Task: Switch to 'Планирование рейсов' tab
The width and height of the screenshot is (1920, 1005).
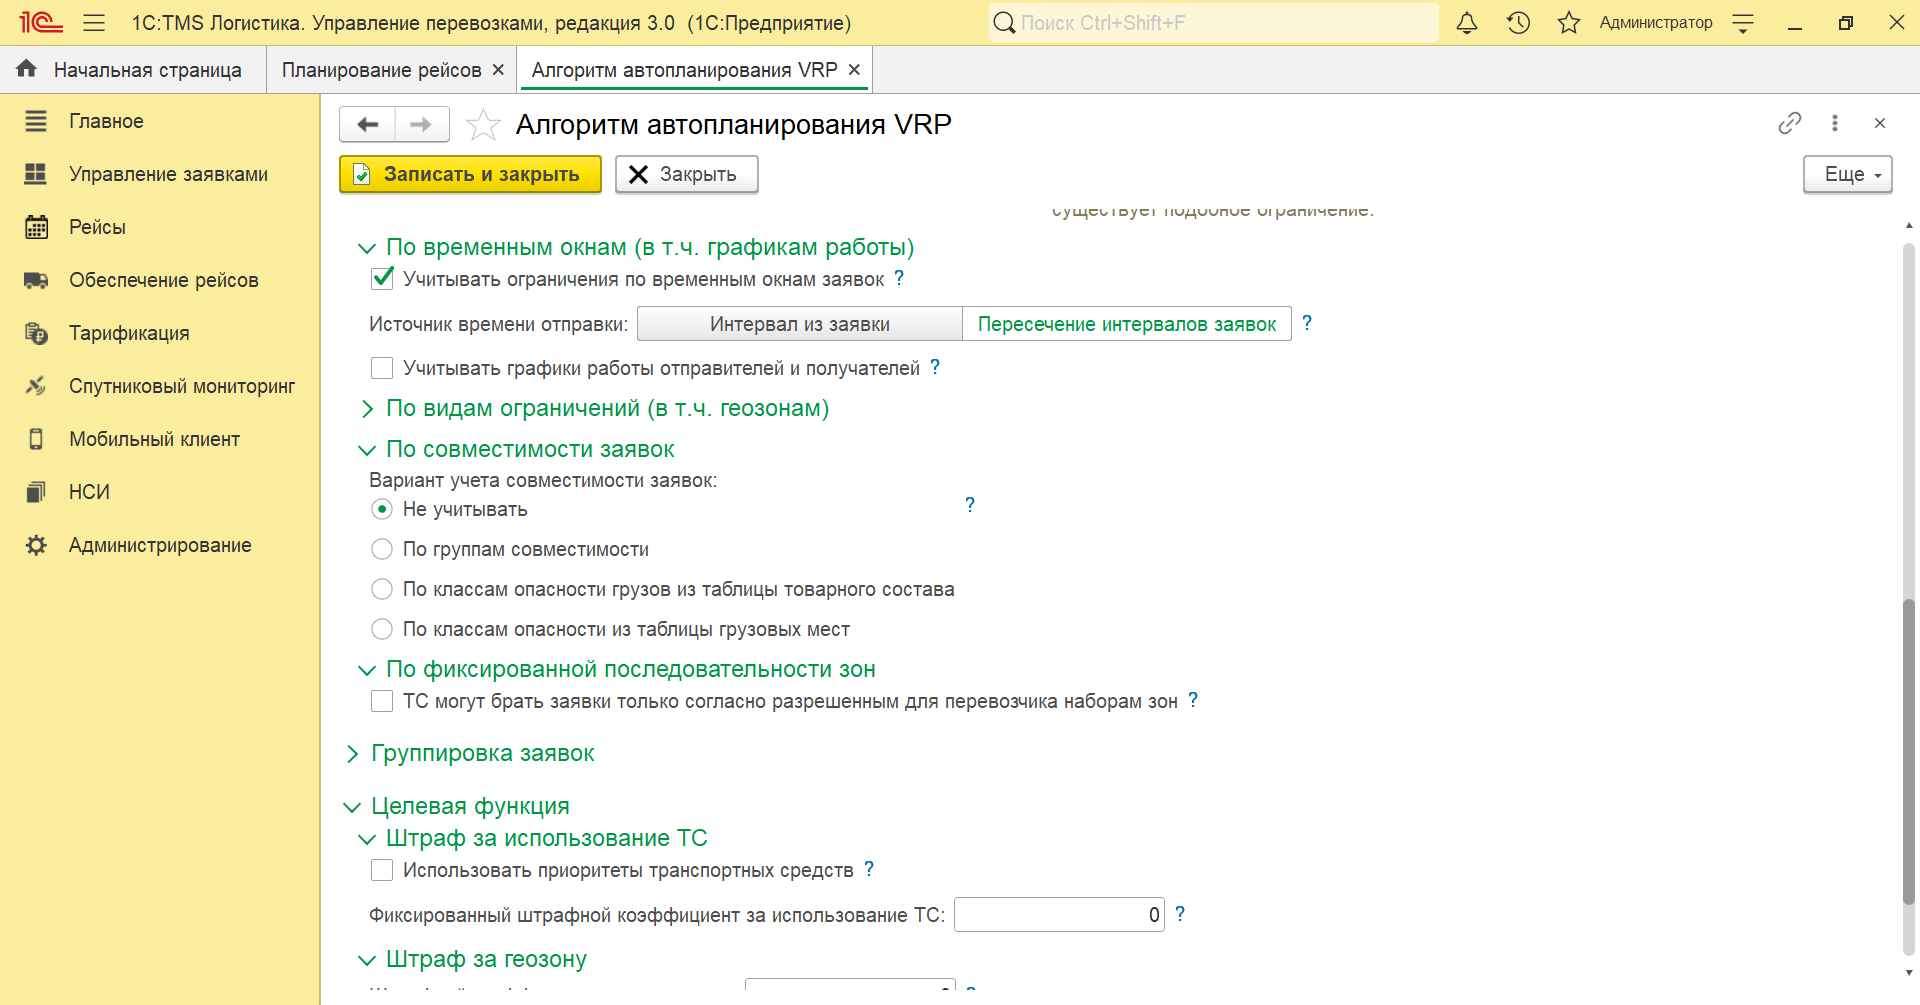Action: click(381, 70)
